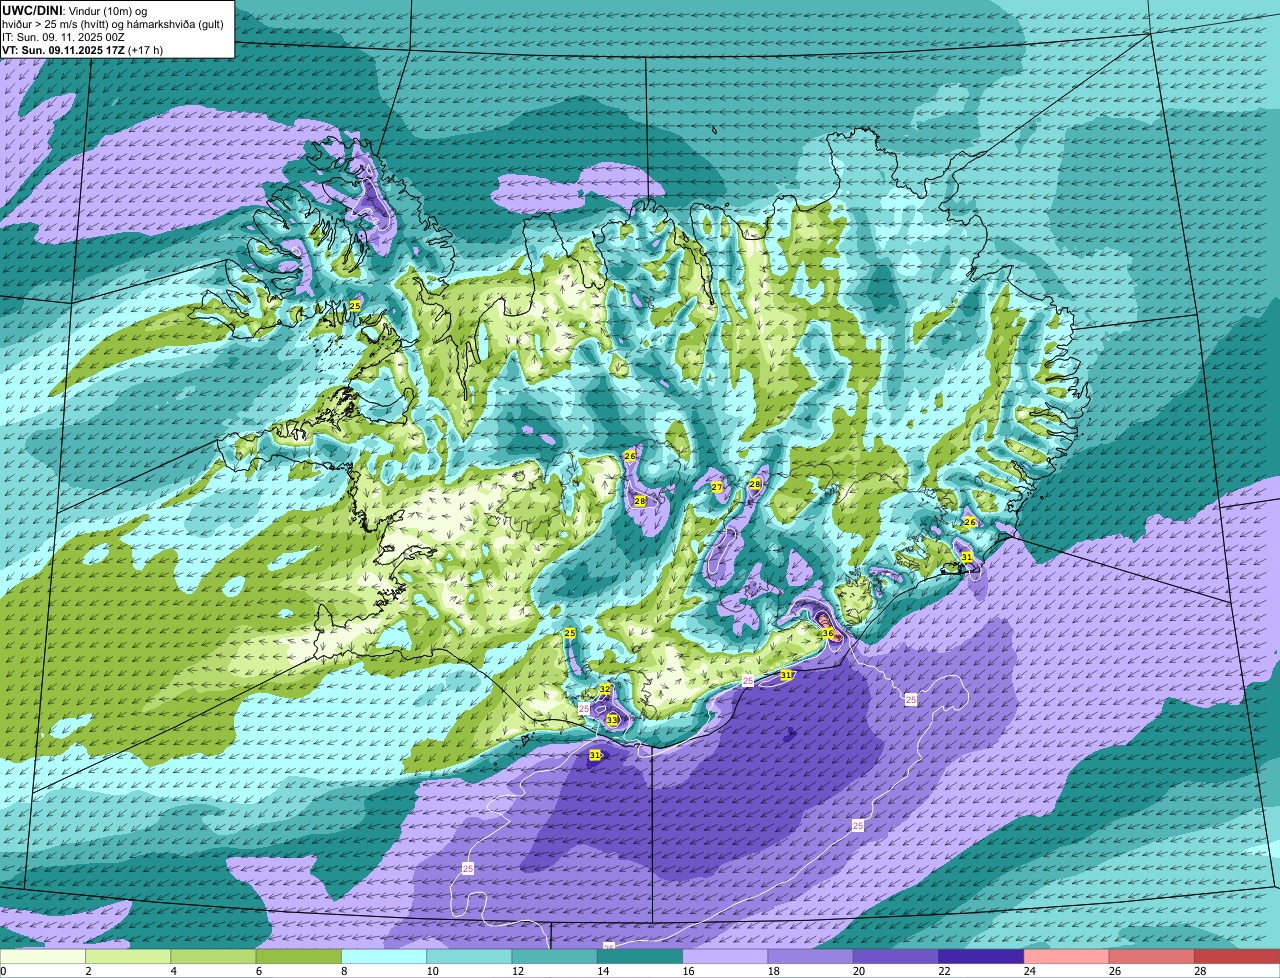Screen dimensions: 1280x978
Task: Click the legend scale value 6
Action: [x=258, y=971]
